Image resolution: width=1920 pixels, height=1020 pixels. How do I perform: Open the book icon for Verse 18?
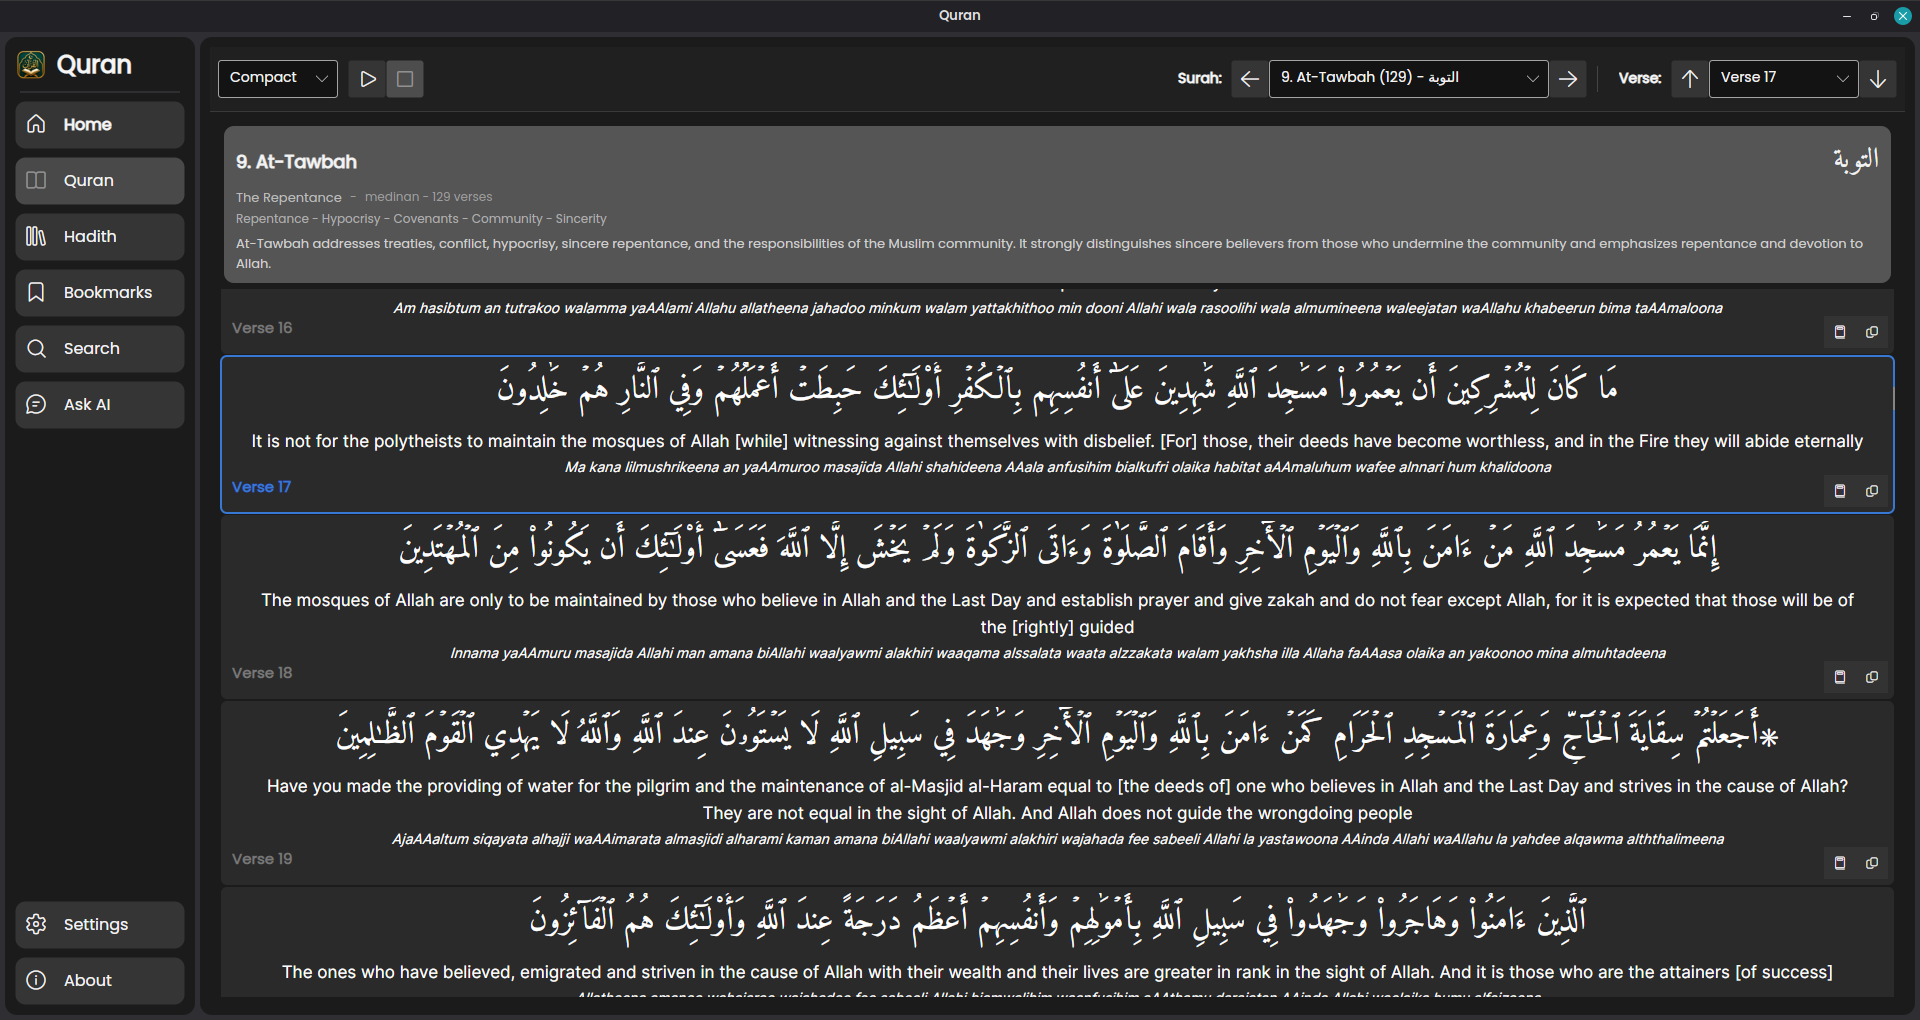click(1840, 677)
